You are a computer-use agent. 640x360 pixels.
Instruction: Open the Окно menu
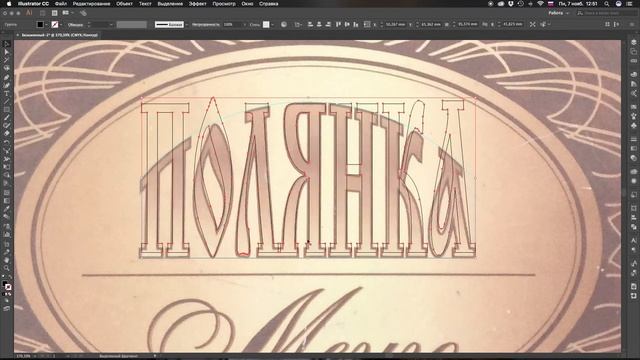(x=247, y=4)
